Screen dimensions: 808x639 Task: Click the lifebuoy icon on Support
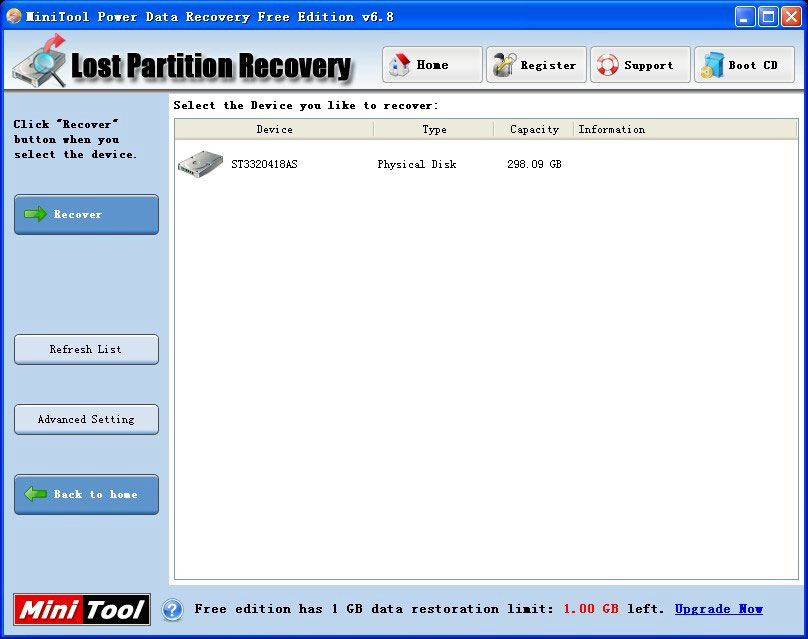pyautogui.click(x=608, y=65)
